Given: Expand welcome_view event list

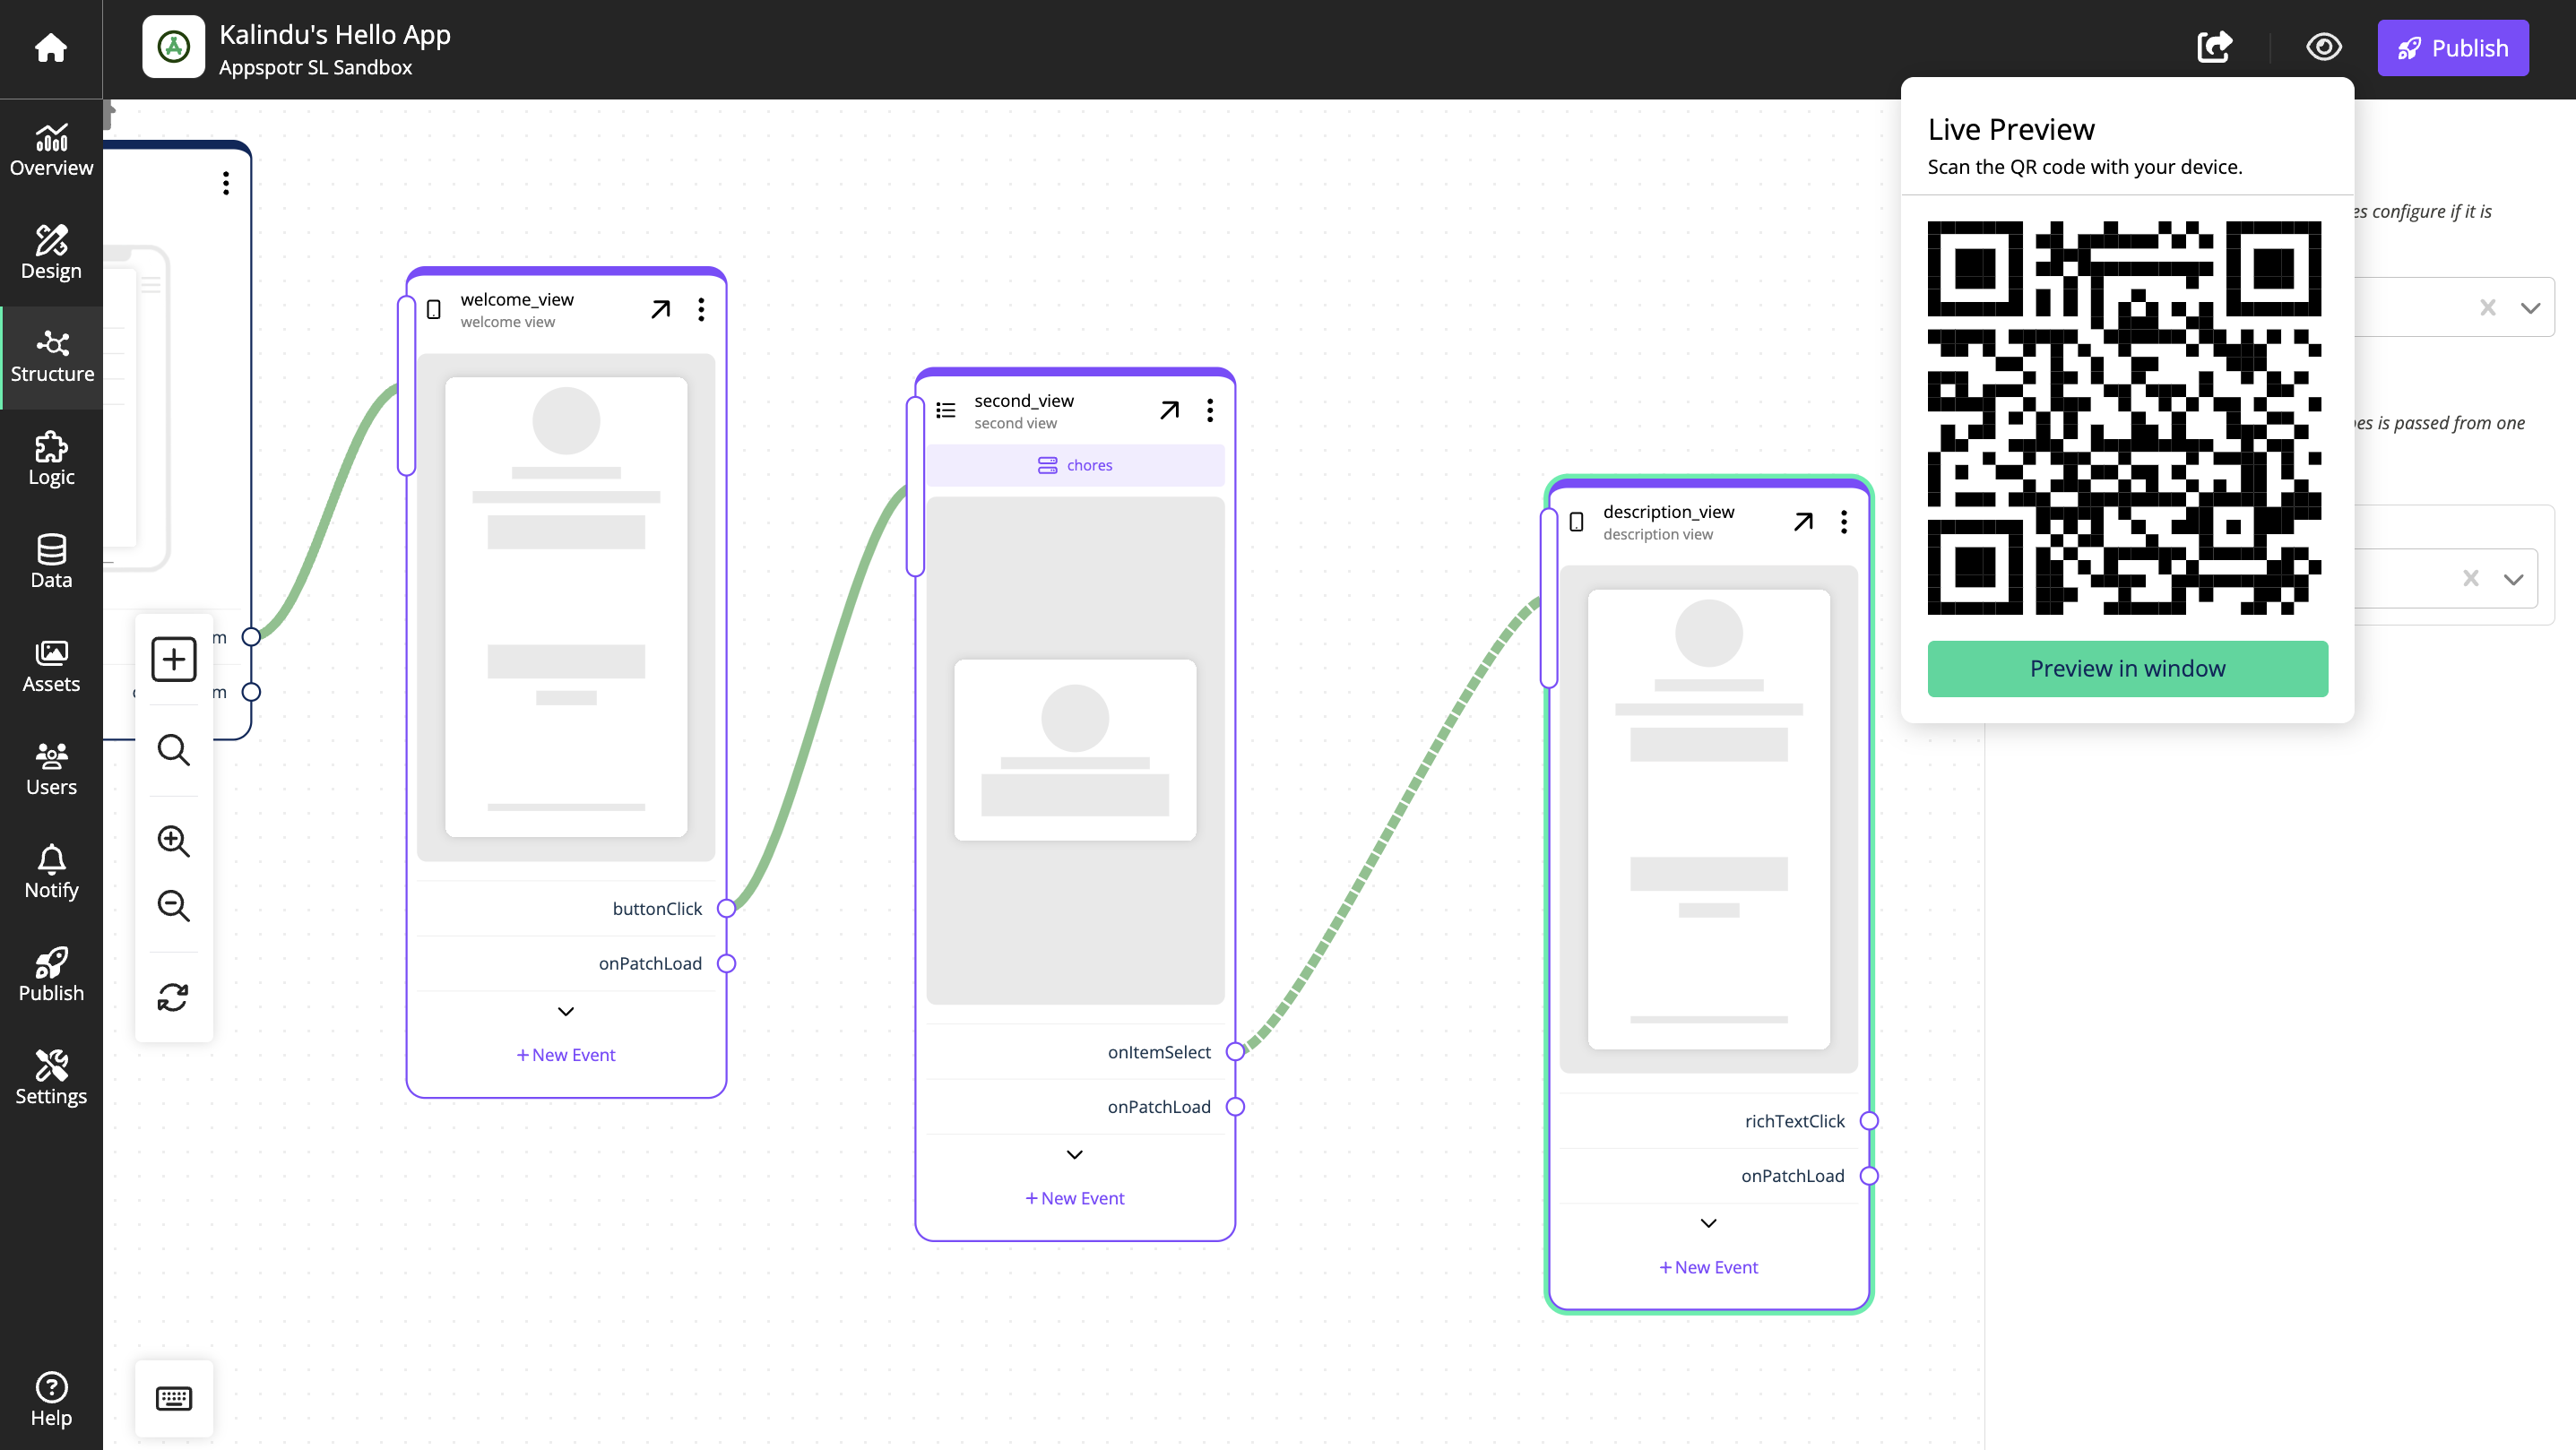Looking at the screenshot, I should (x=566, y=1012).
